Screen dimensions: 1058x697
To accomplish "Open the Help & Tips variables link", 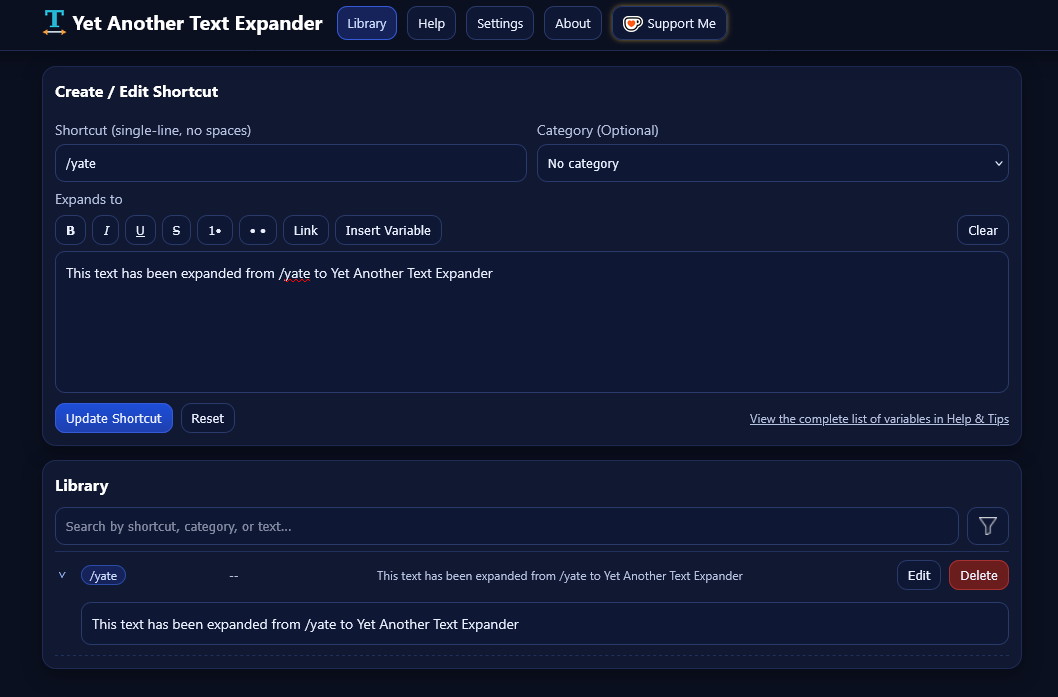I will tap(879, 419).
